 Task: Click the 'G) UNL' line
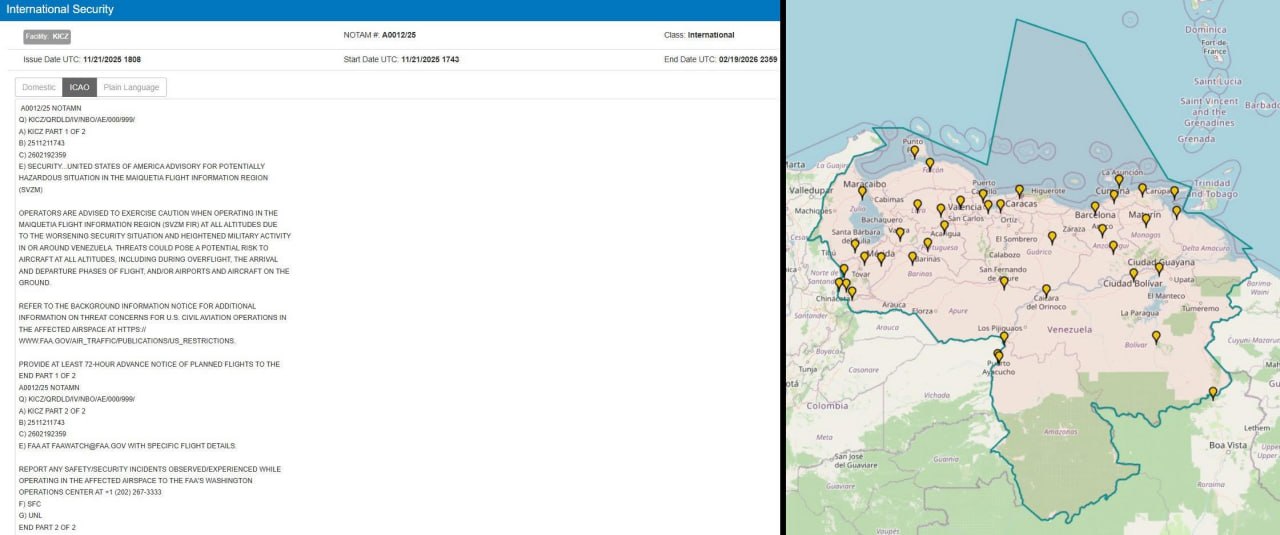30,516
